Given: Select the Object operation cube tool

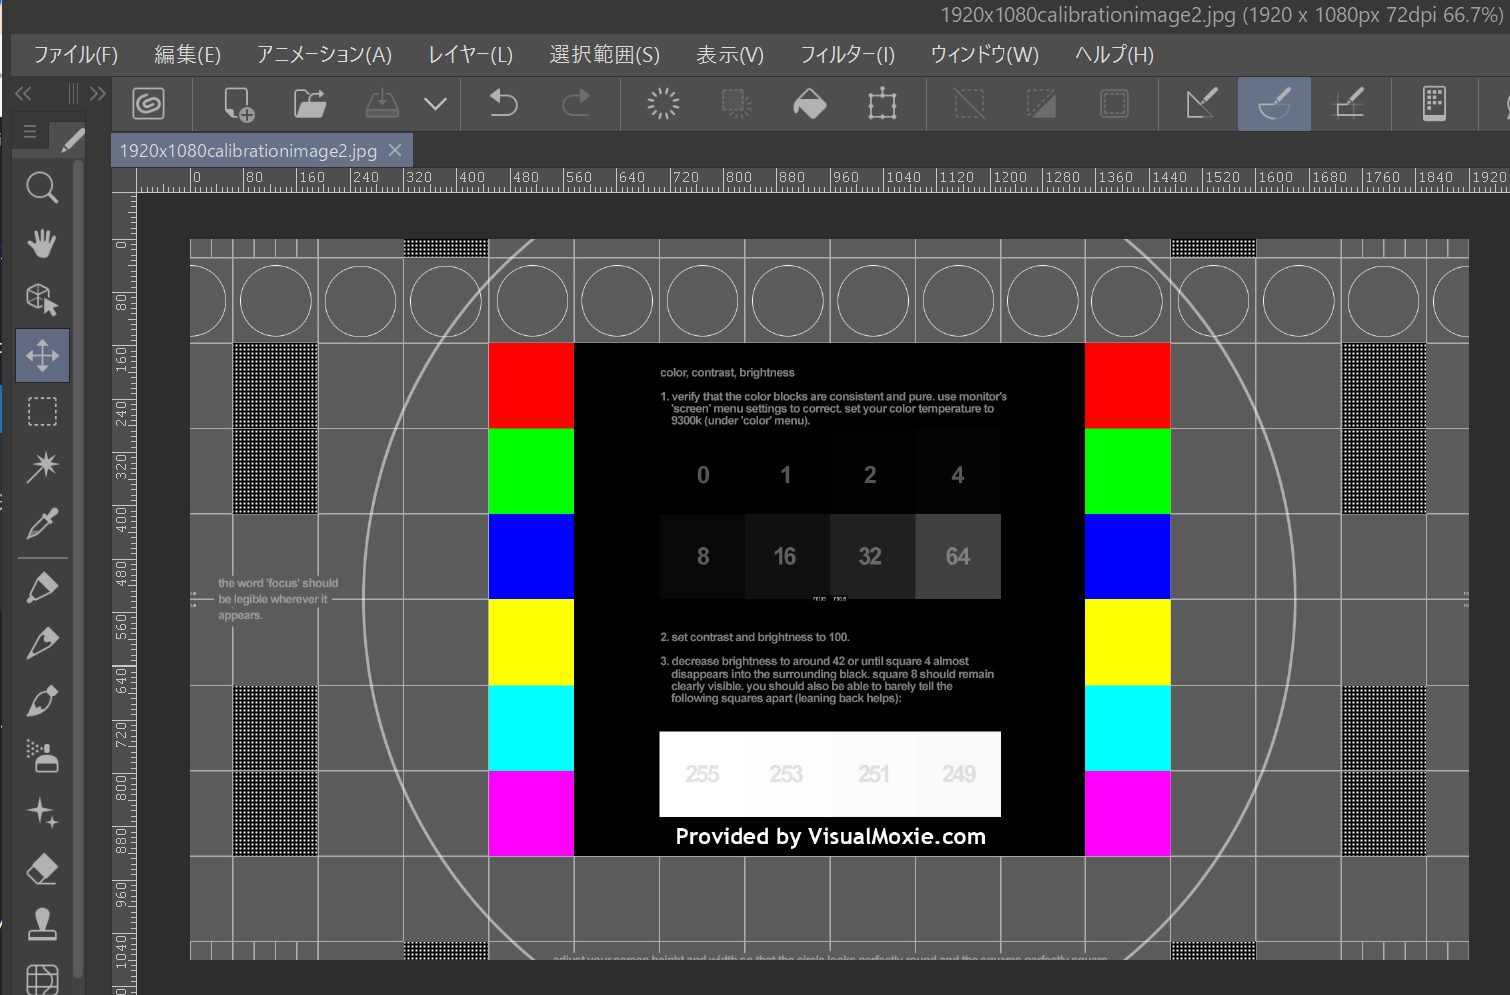Looking at the screenshot, I should (42, 299).
